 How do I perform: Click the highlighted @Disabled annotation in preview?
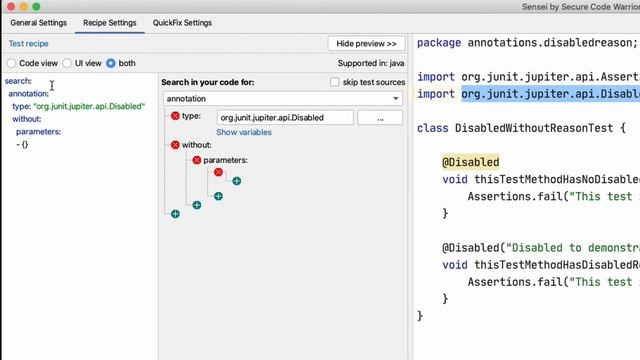(471, 162)
